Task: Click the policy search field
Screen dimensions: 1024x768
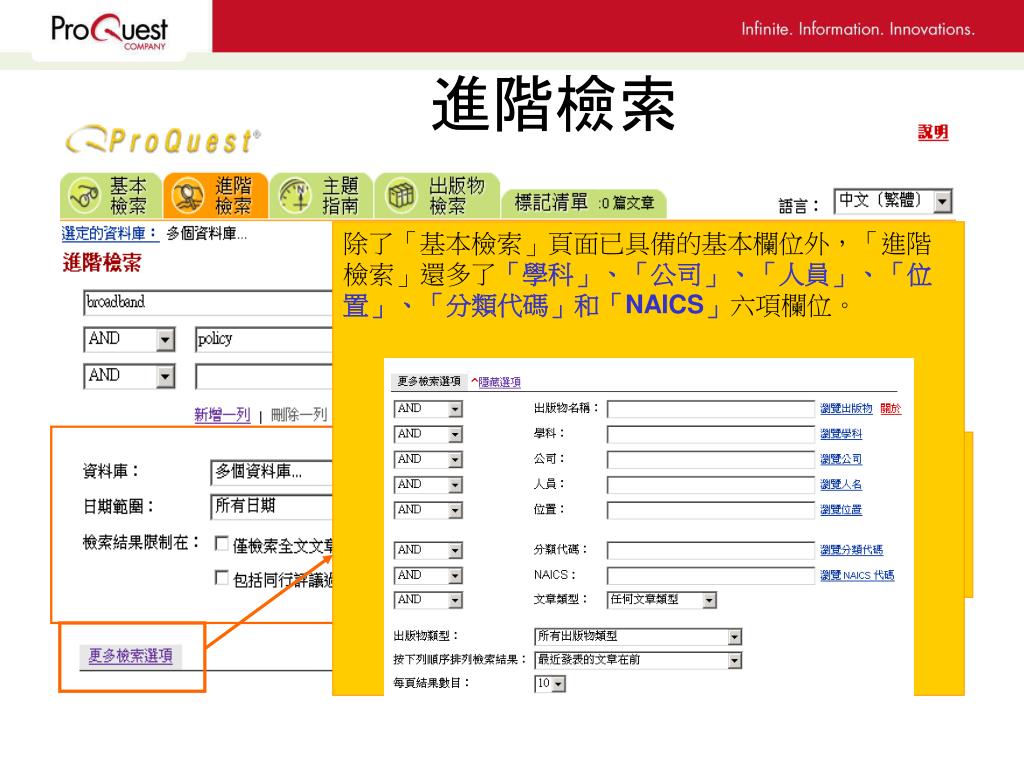Action: pos(264,339)
